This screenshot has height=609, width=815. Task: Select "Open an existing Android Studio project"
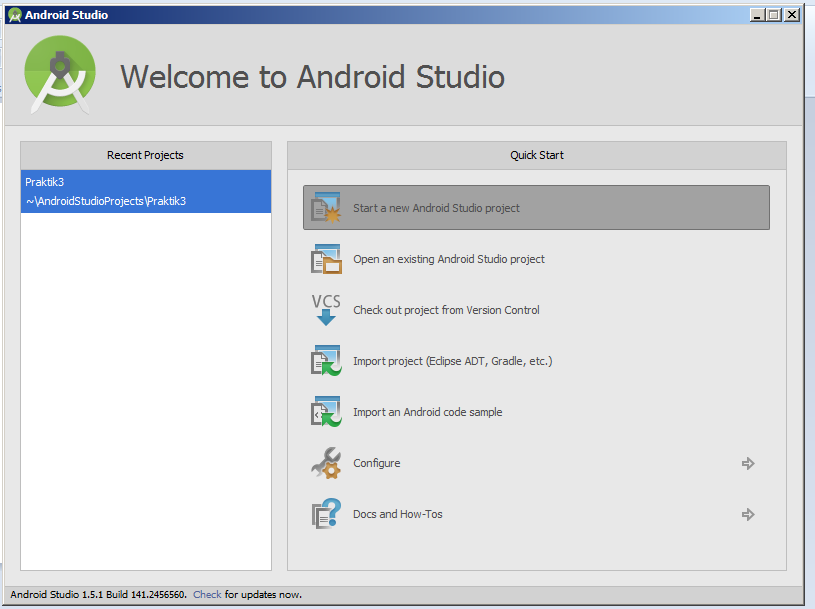point(448,258)
